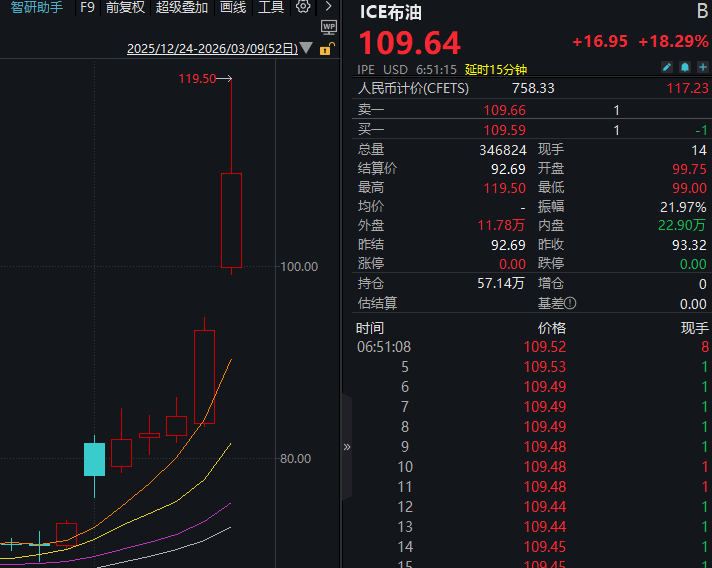Select the 06:51:08 trade row

[x=532, y=347]
